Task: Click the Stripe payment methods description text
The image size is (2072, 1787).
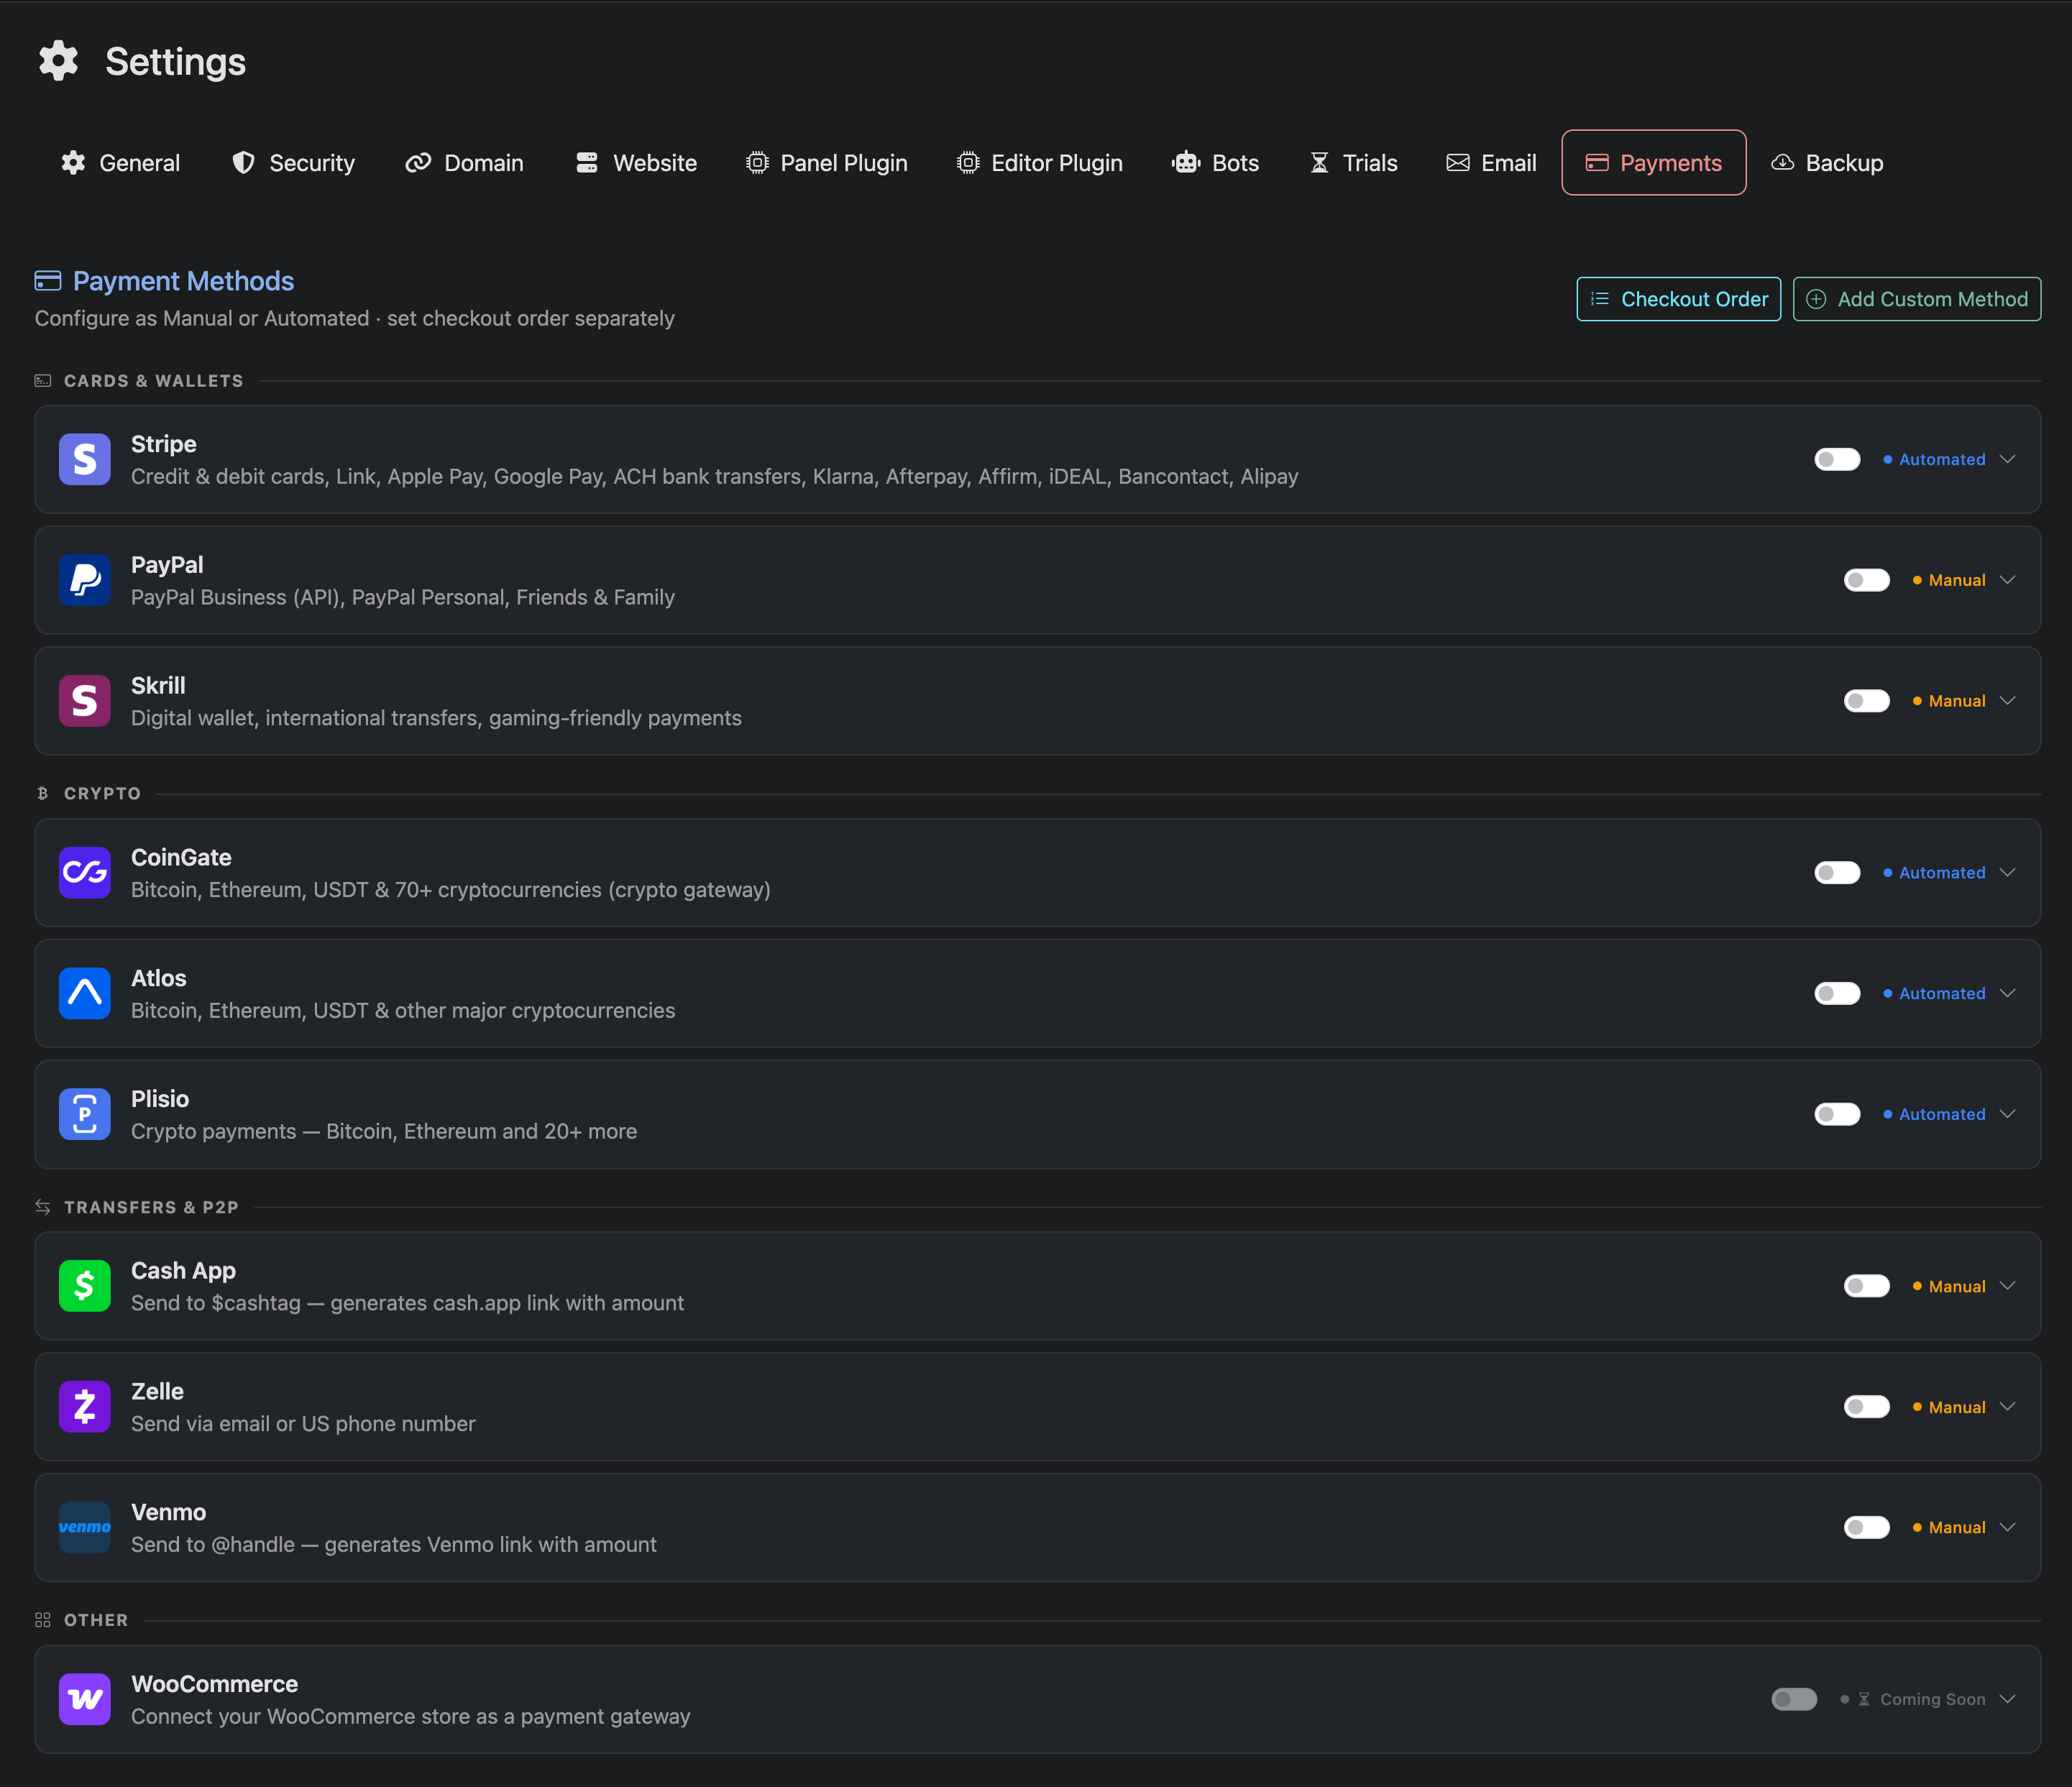Action: pos(715,476)
